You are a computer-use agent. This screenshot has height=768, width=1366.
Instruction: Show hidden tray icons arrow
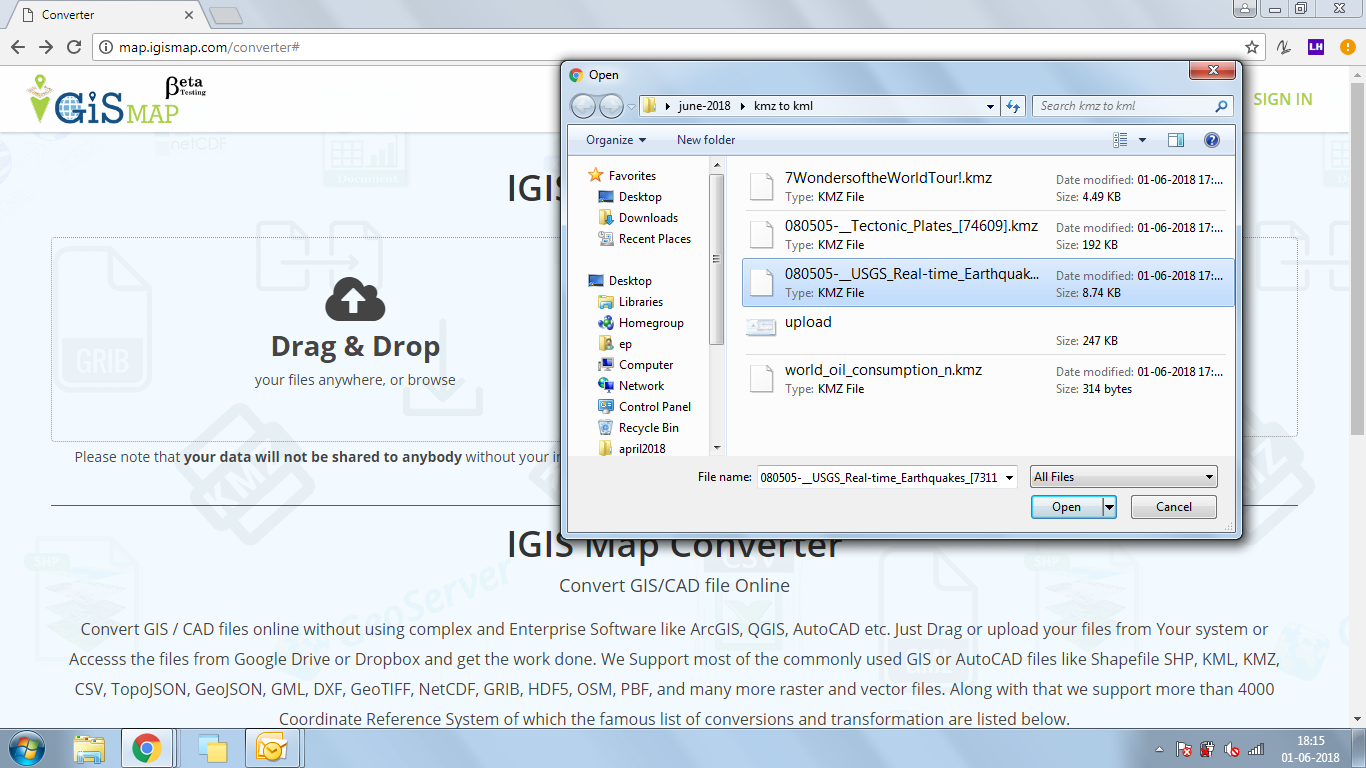click(x=1159, y=749)
